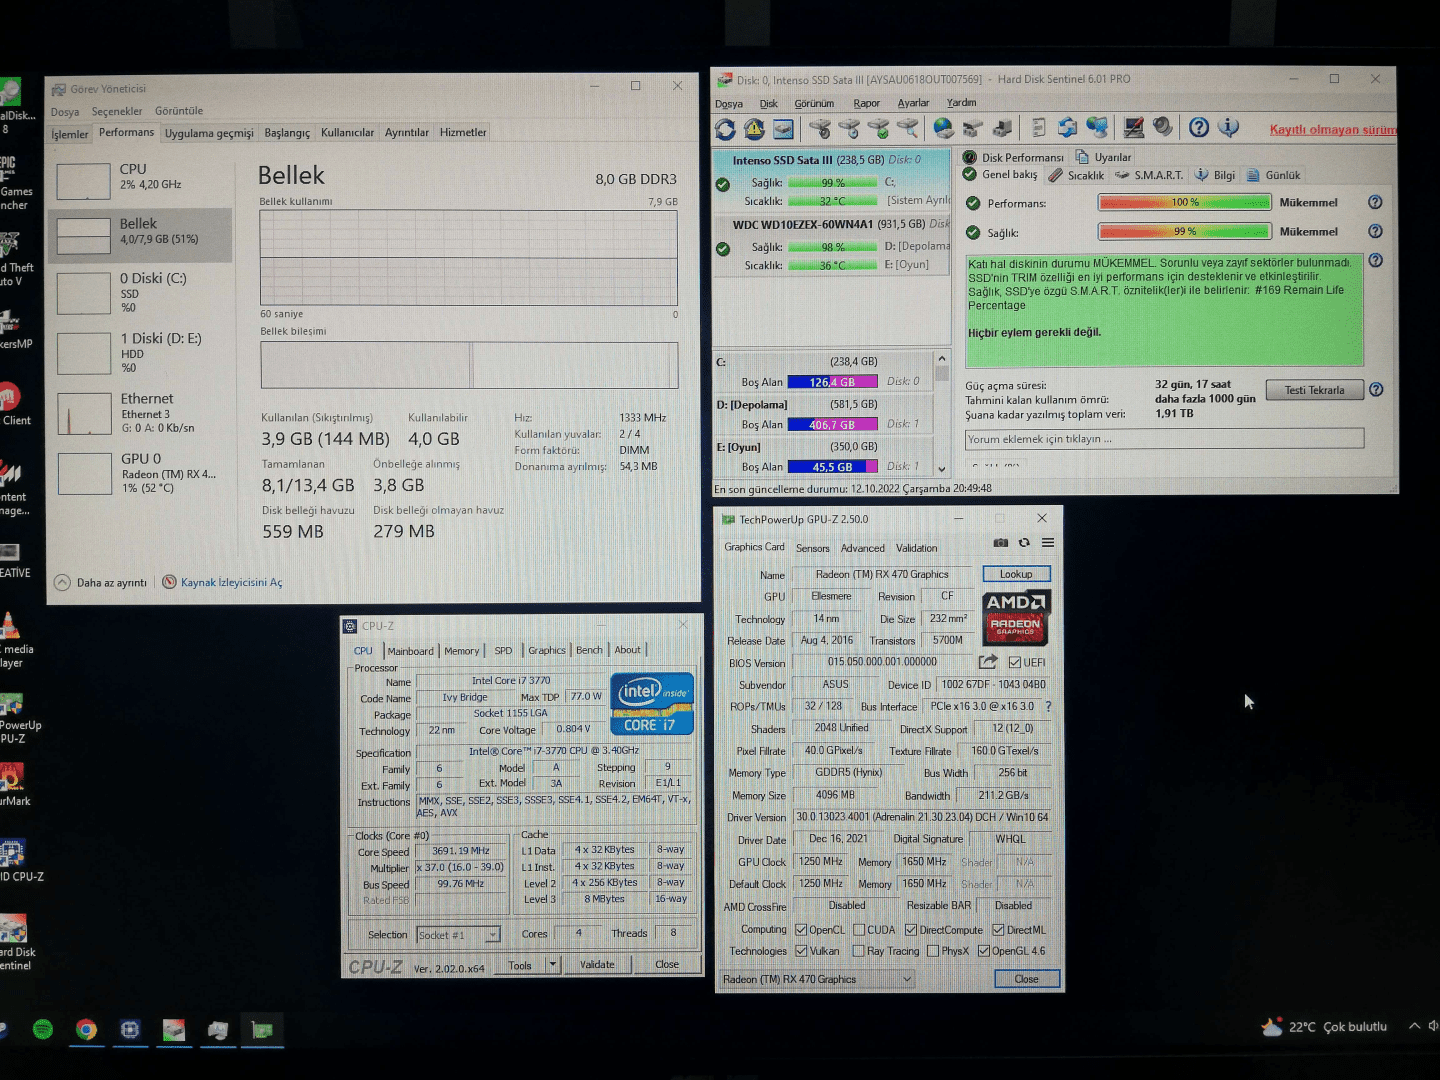Open the Mainboard tab in CPU-Z

(x=410, y=651)
